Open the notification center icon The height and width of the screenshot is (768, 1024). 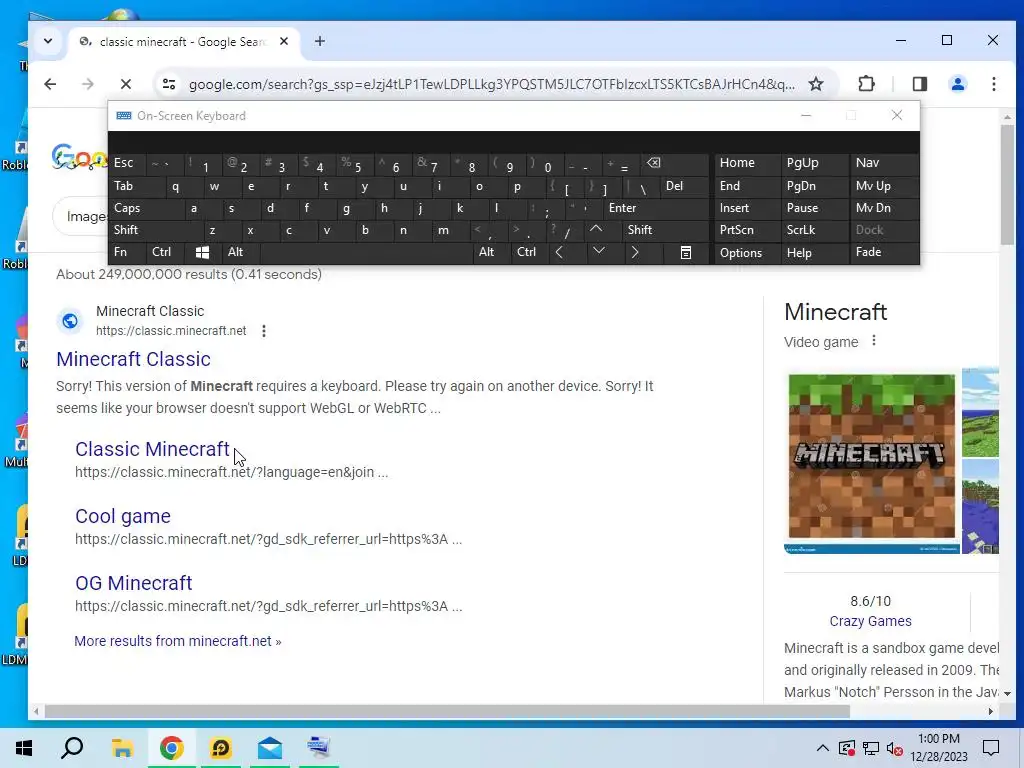pyautogui.click(x=991, y=748)
